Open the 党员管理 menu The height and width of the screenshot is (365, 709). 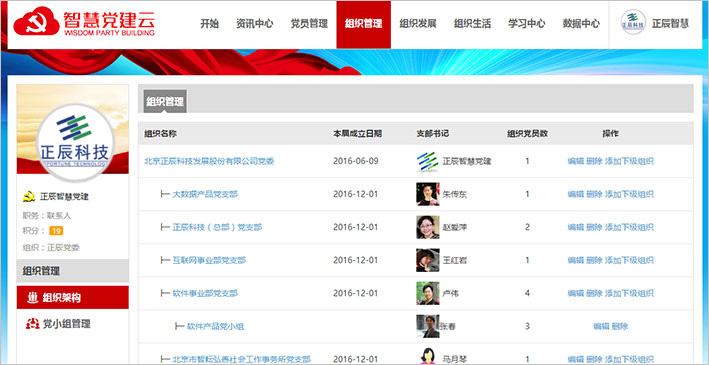pos(309,24)
